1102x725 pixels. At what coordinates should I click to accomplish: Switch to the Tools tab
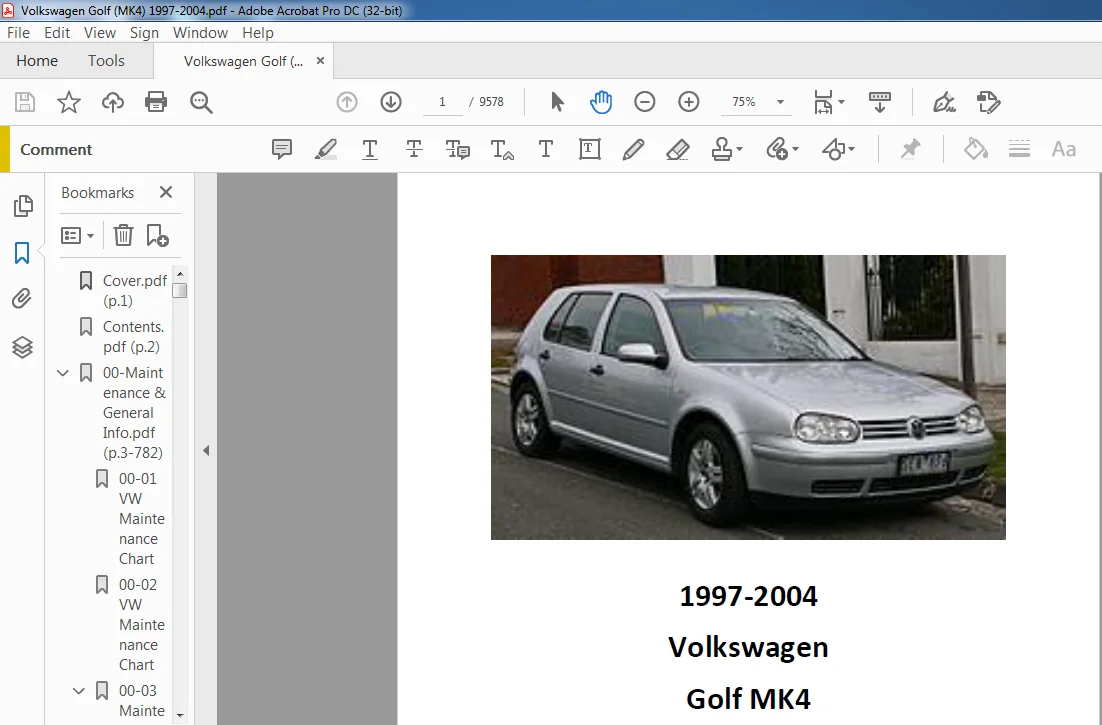[x=106, y=61]
